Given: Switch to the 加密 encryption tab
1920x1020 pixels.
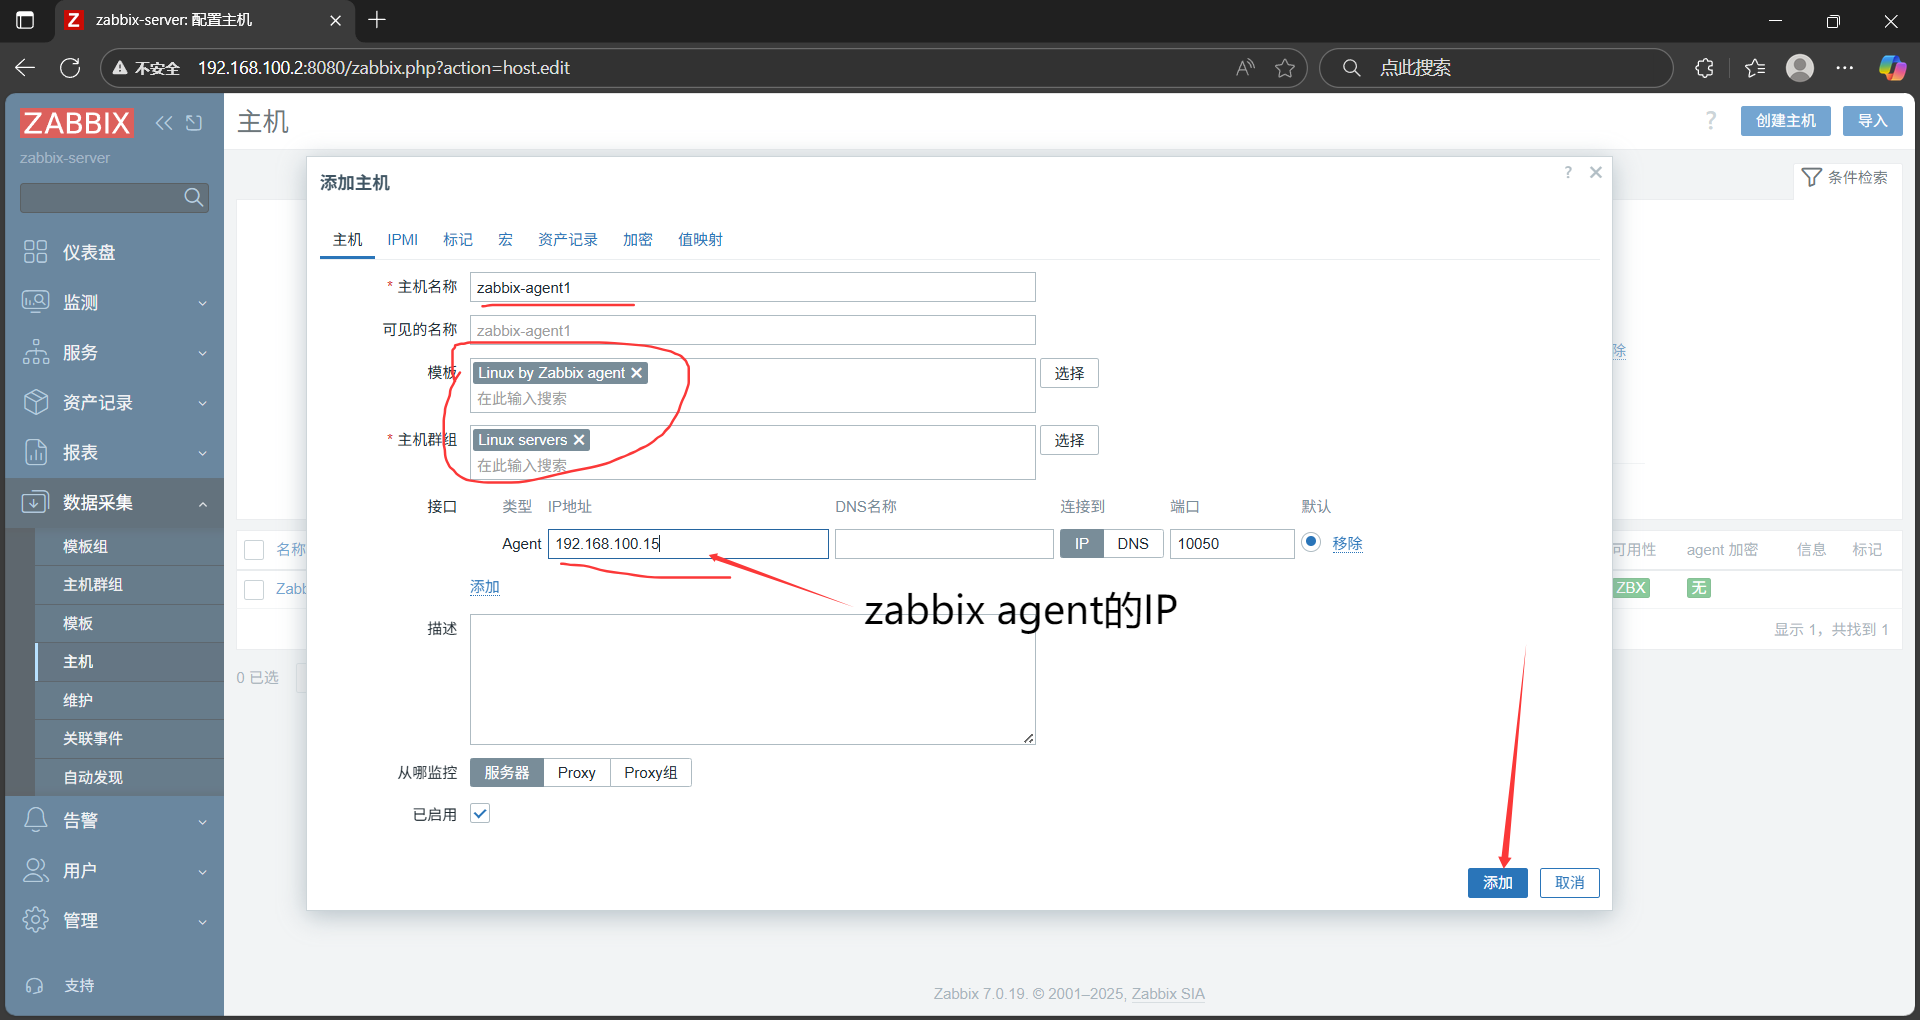Looking at the screenshot, I should tap(638, 240).
